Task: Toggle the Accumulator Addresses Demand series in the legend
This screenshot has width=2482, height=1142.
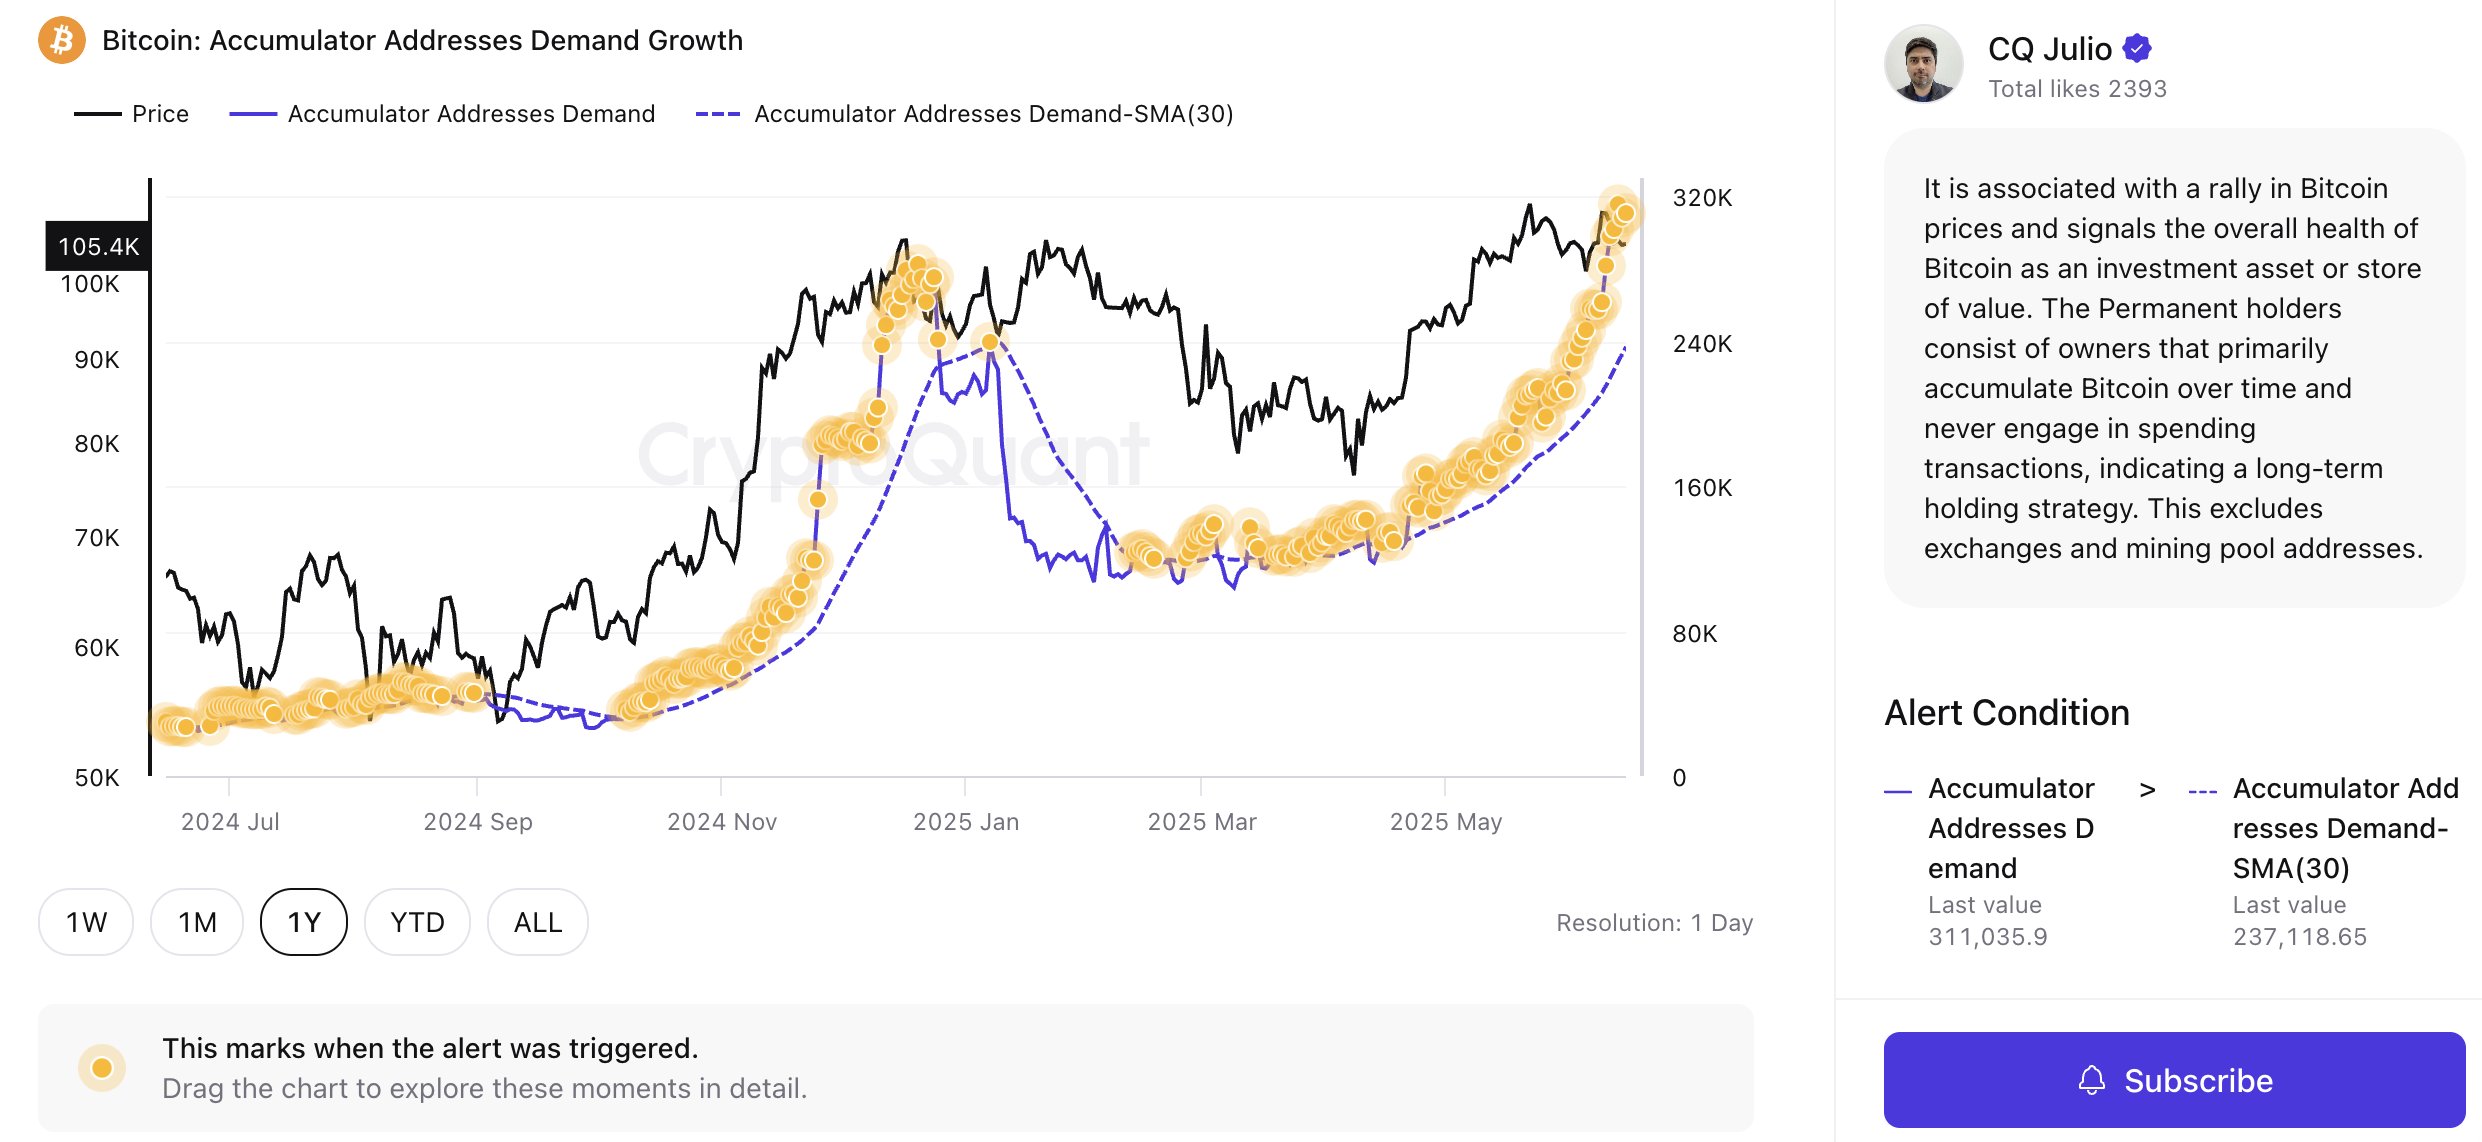Action: tap(470, 113)
